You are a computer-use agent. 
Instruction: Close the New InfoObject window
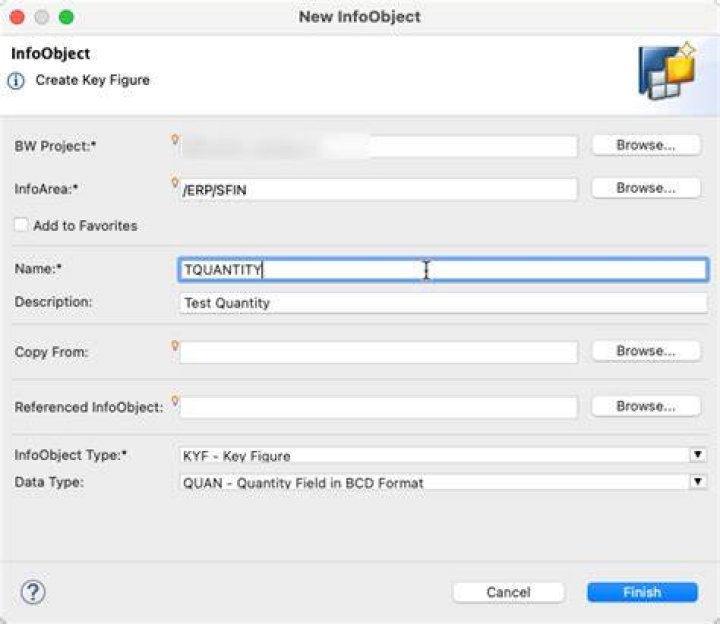17,17
